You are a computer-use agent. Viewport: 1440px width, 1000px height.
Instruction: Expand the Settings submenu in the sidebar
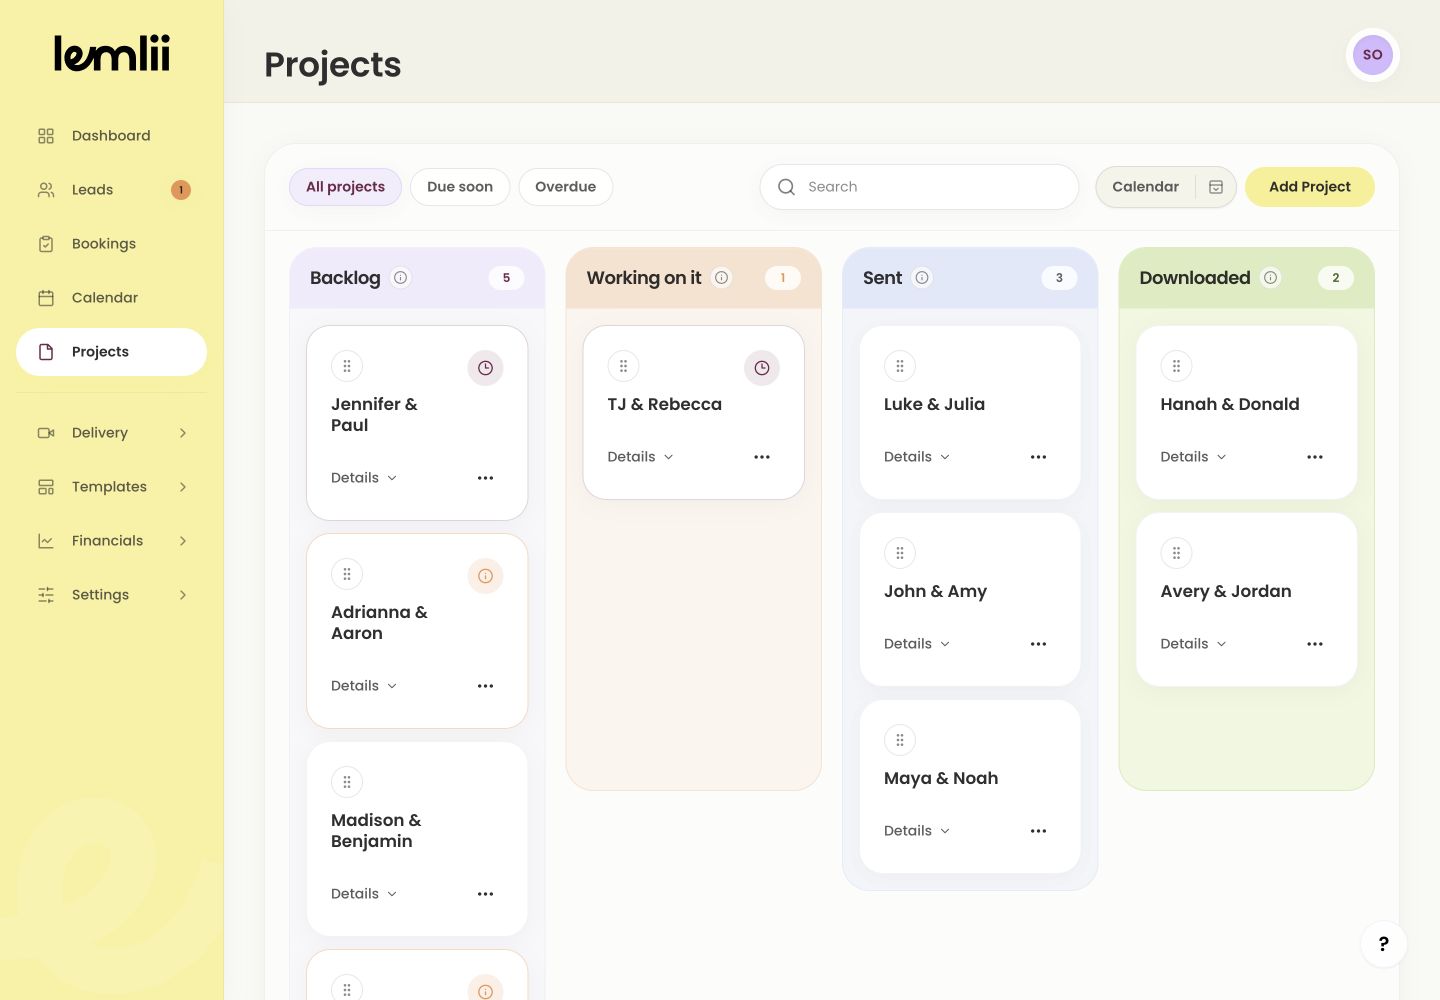point(112,595)
